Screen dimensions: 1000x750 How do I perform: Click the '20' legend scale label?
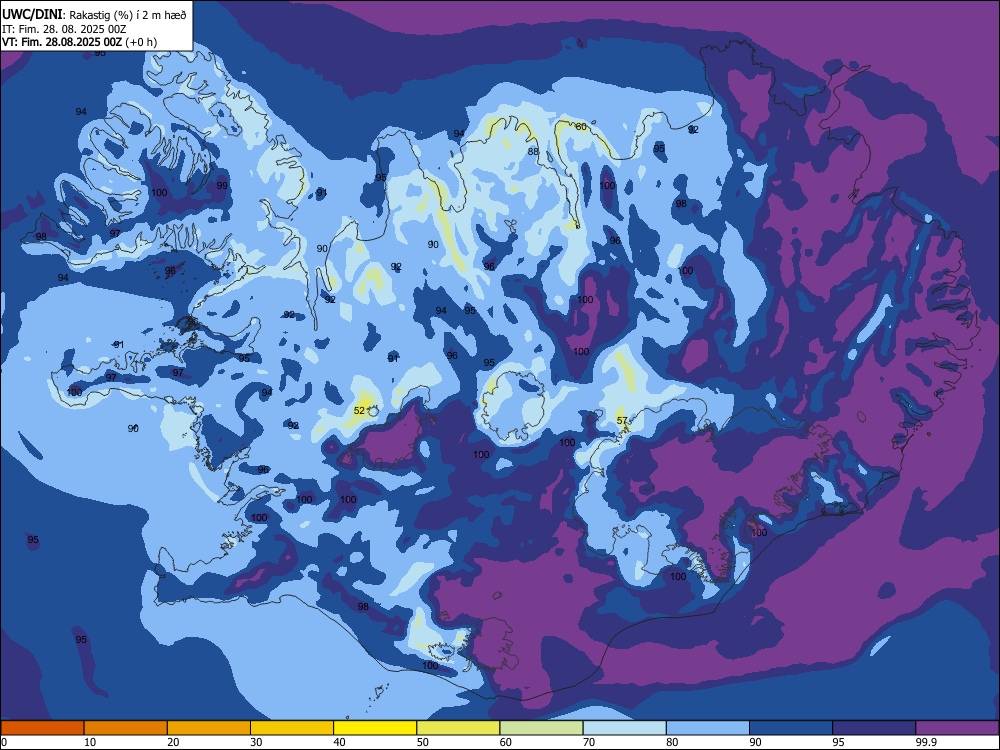(x=173, y=742)
